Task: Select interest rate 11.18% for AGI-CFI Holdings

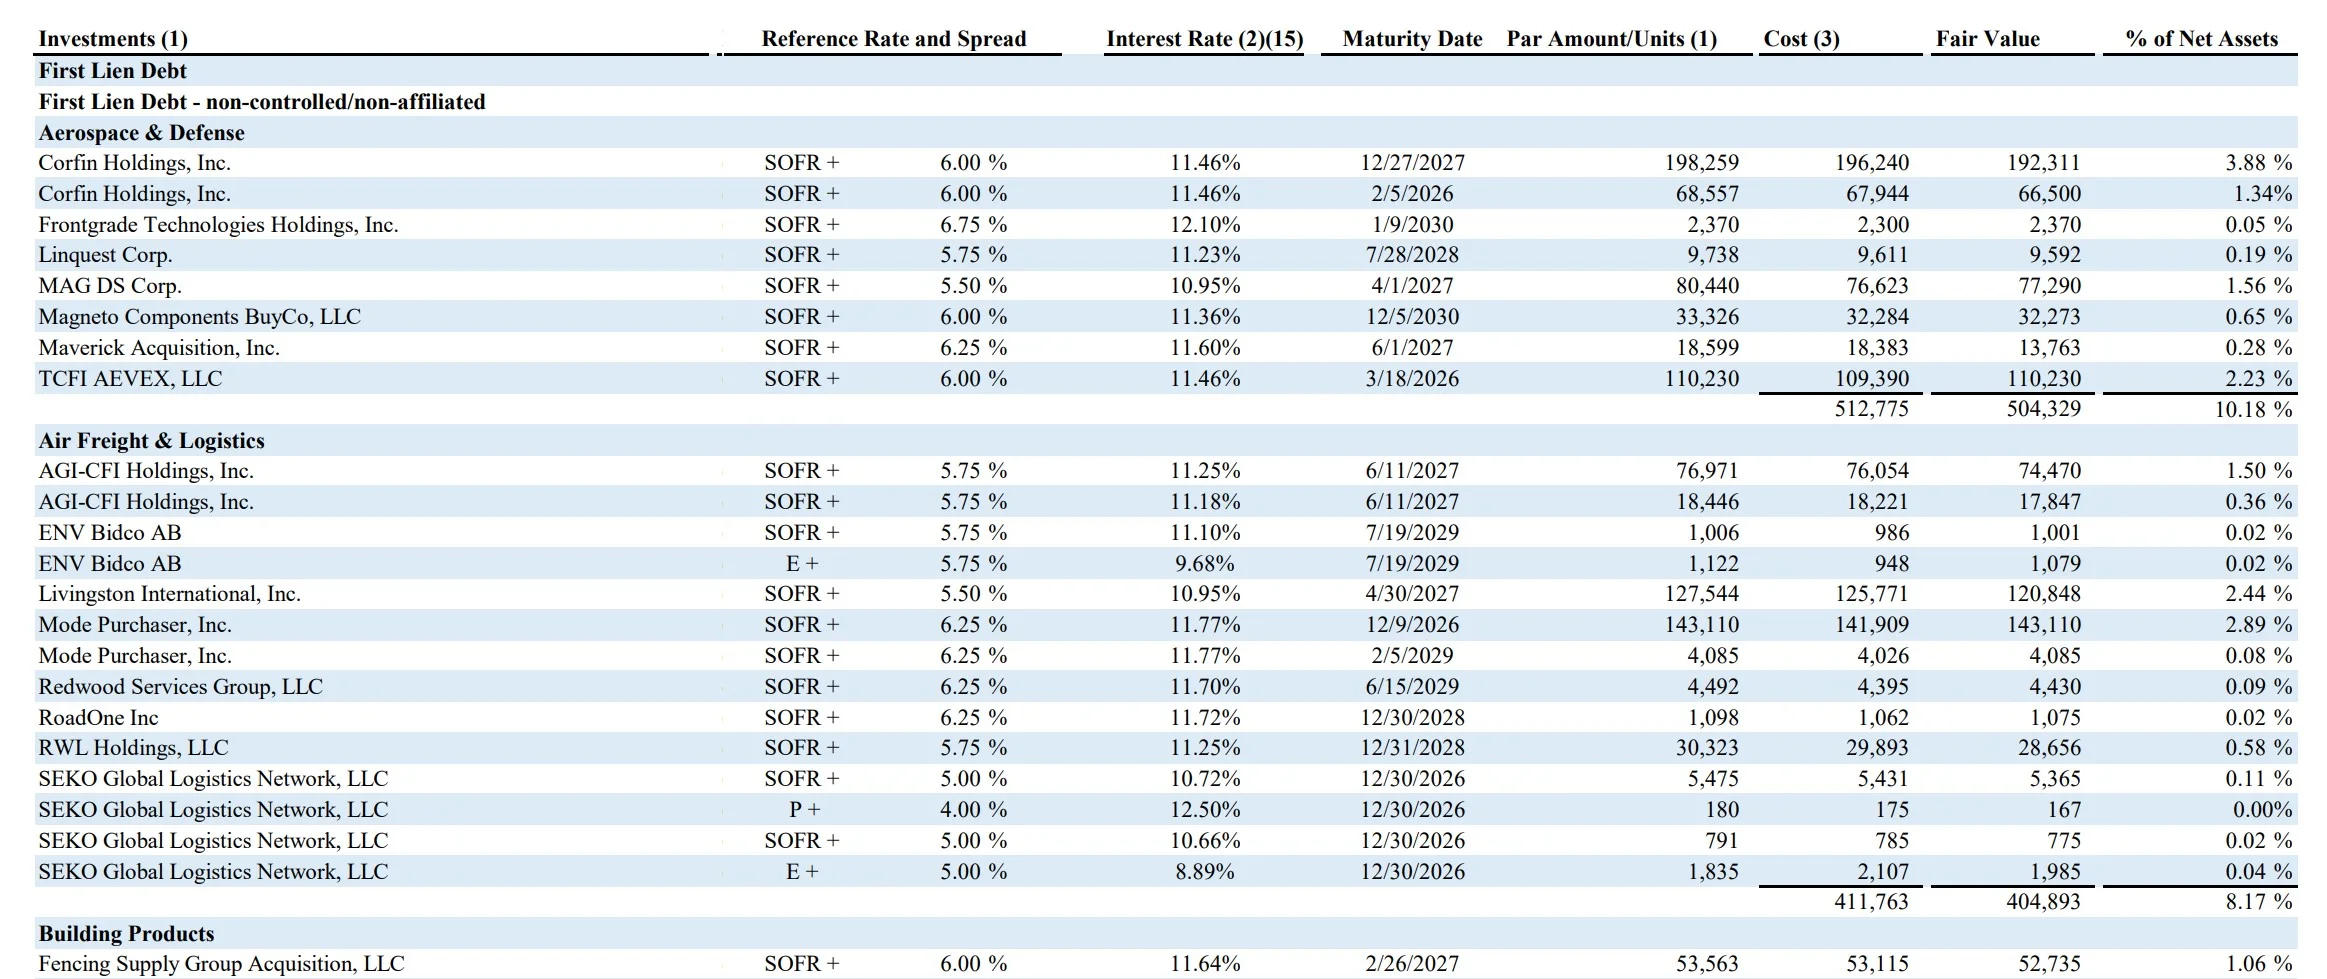Action: 1205,502
